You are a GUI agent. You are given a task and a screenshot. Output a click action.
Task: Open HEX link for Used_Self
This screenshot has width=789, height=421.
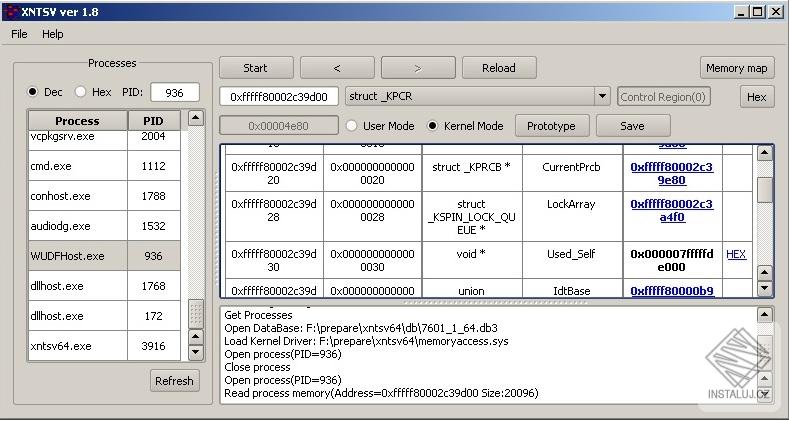pyautogui.click(x=736, y=255)
